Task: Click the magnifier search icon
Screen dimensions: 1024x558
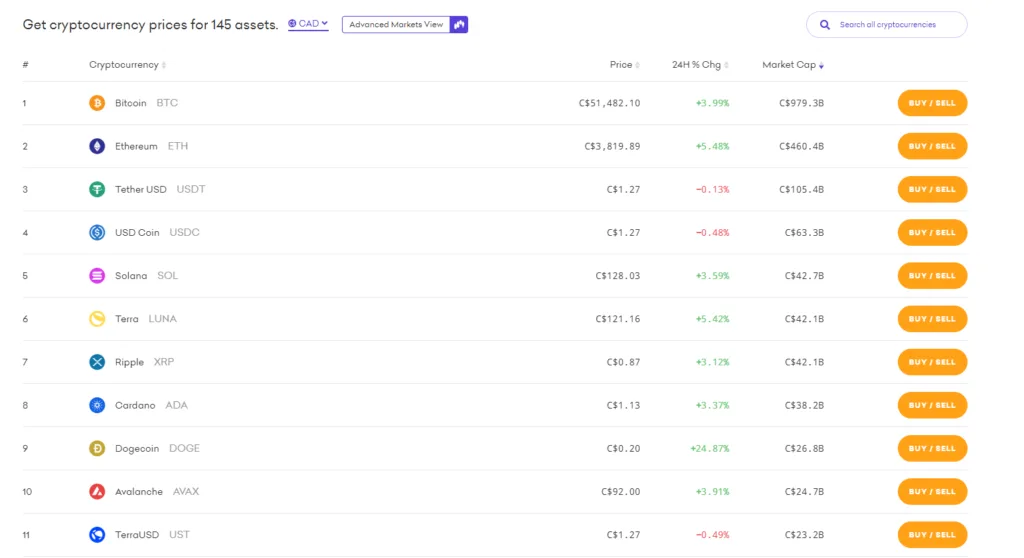Action: point(825,25)
